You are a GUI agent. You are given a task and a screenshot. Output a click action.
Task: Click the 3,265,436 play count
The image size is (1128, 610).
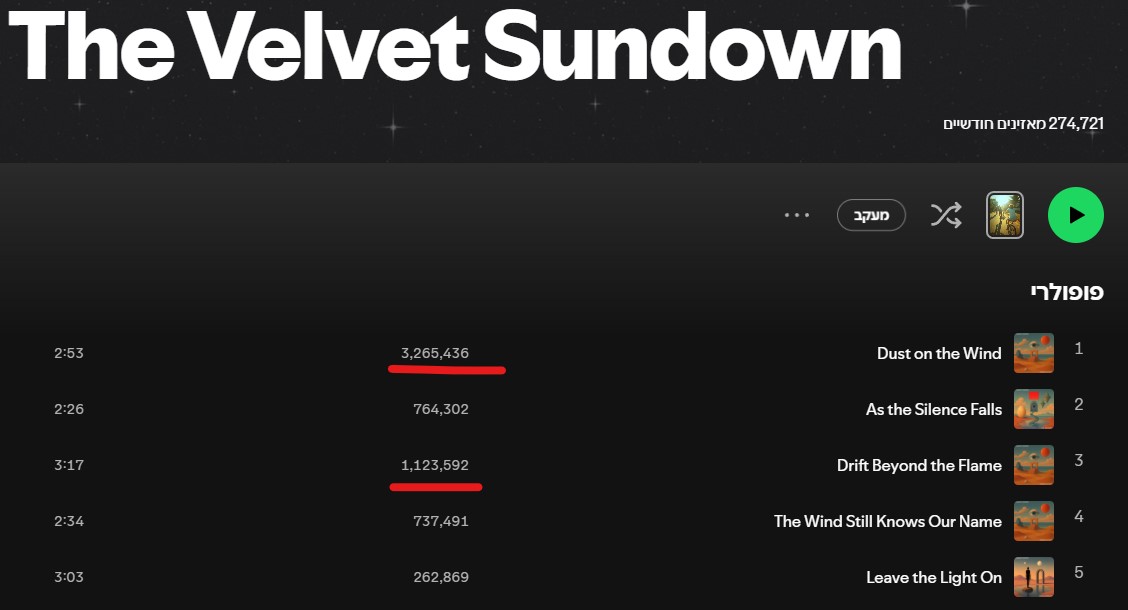435,353
